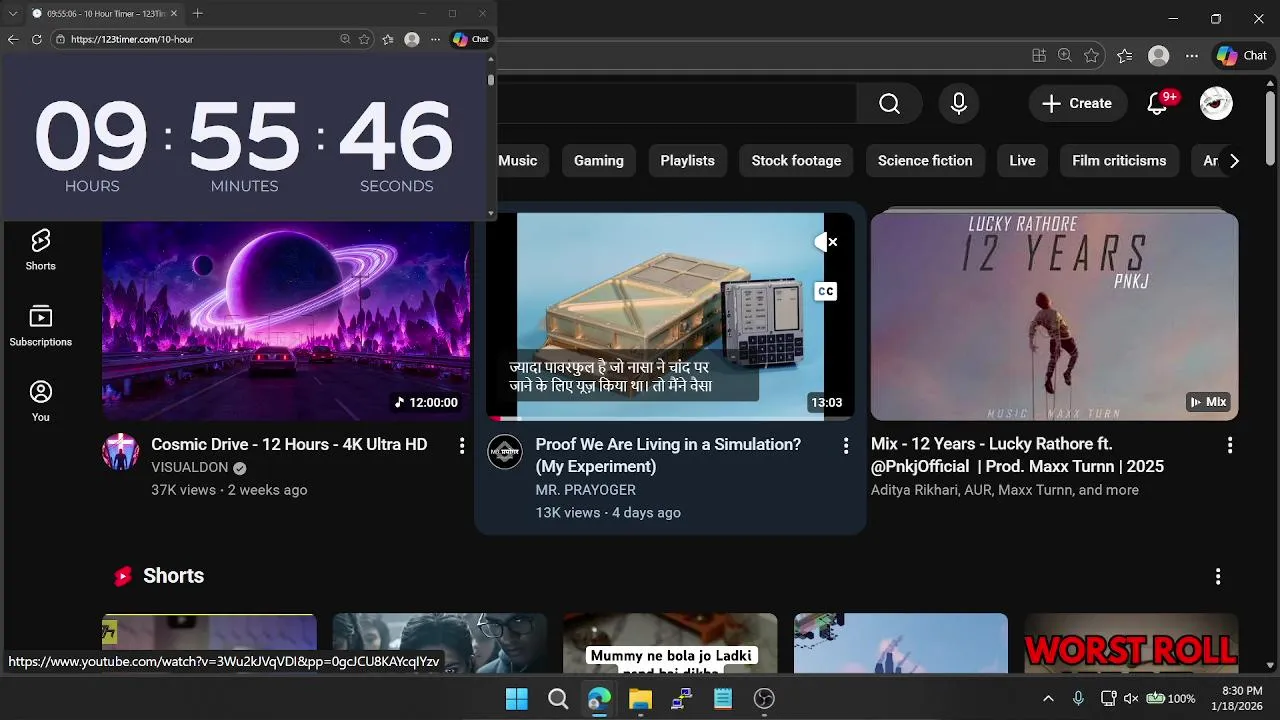Image resolution: width=1280 pixels, height=720 pixels.
Task: Unmute the Simulation video preview
Action: point(826,242)
